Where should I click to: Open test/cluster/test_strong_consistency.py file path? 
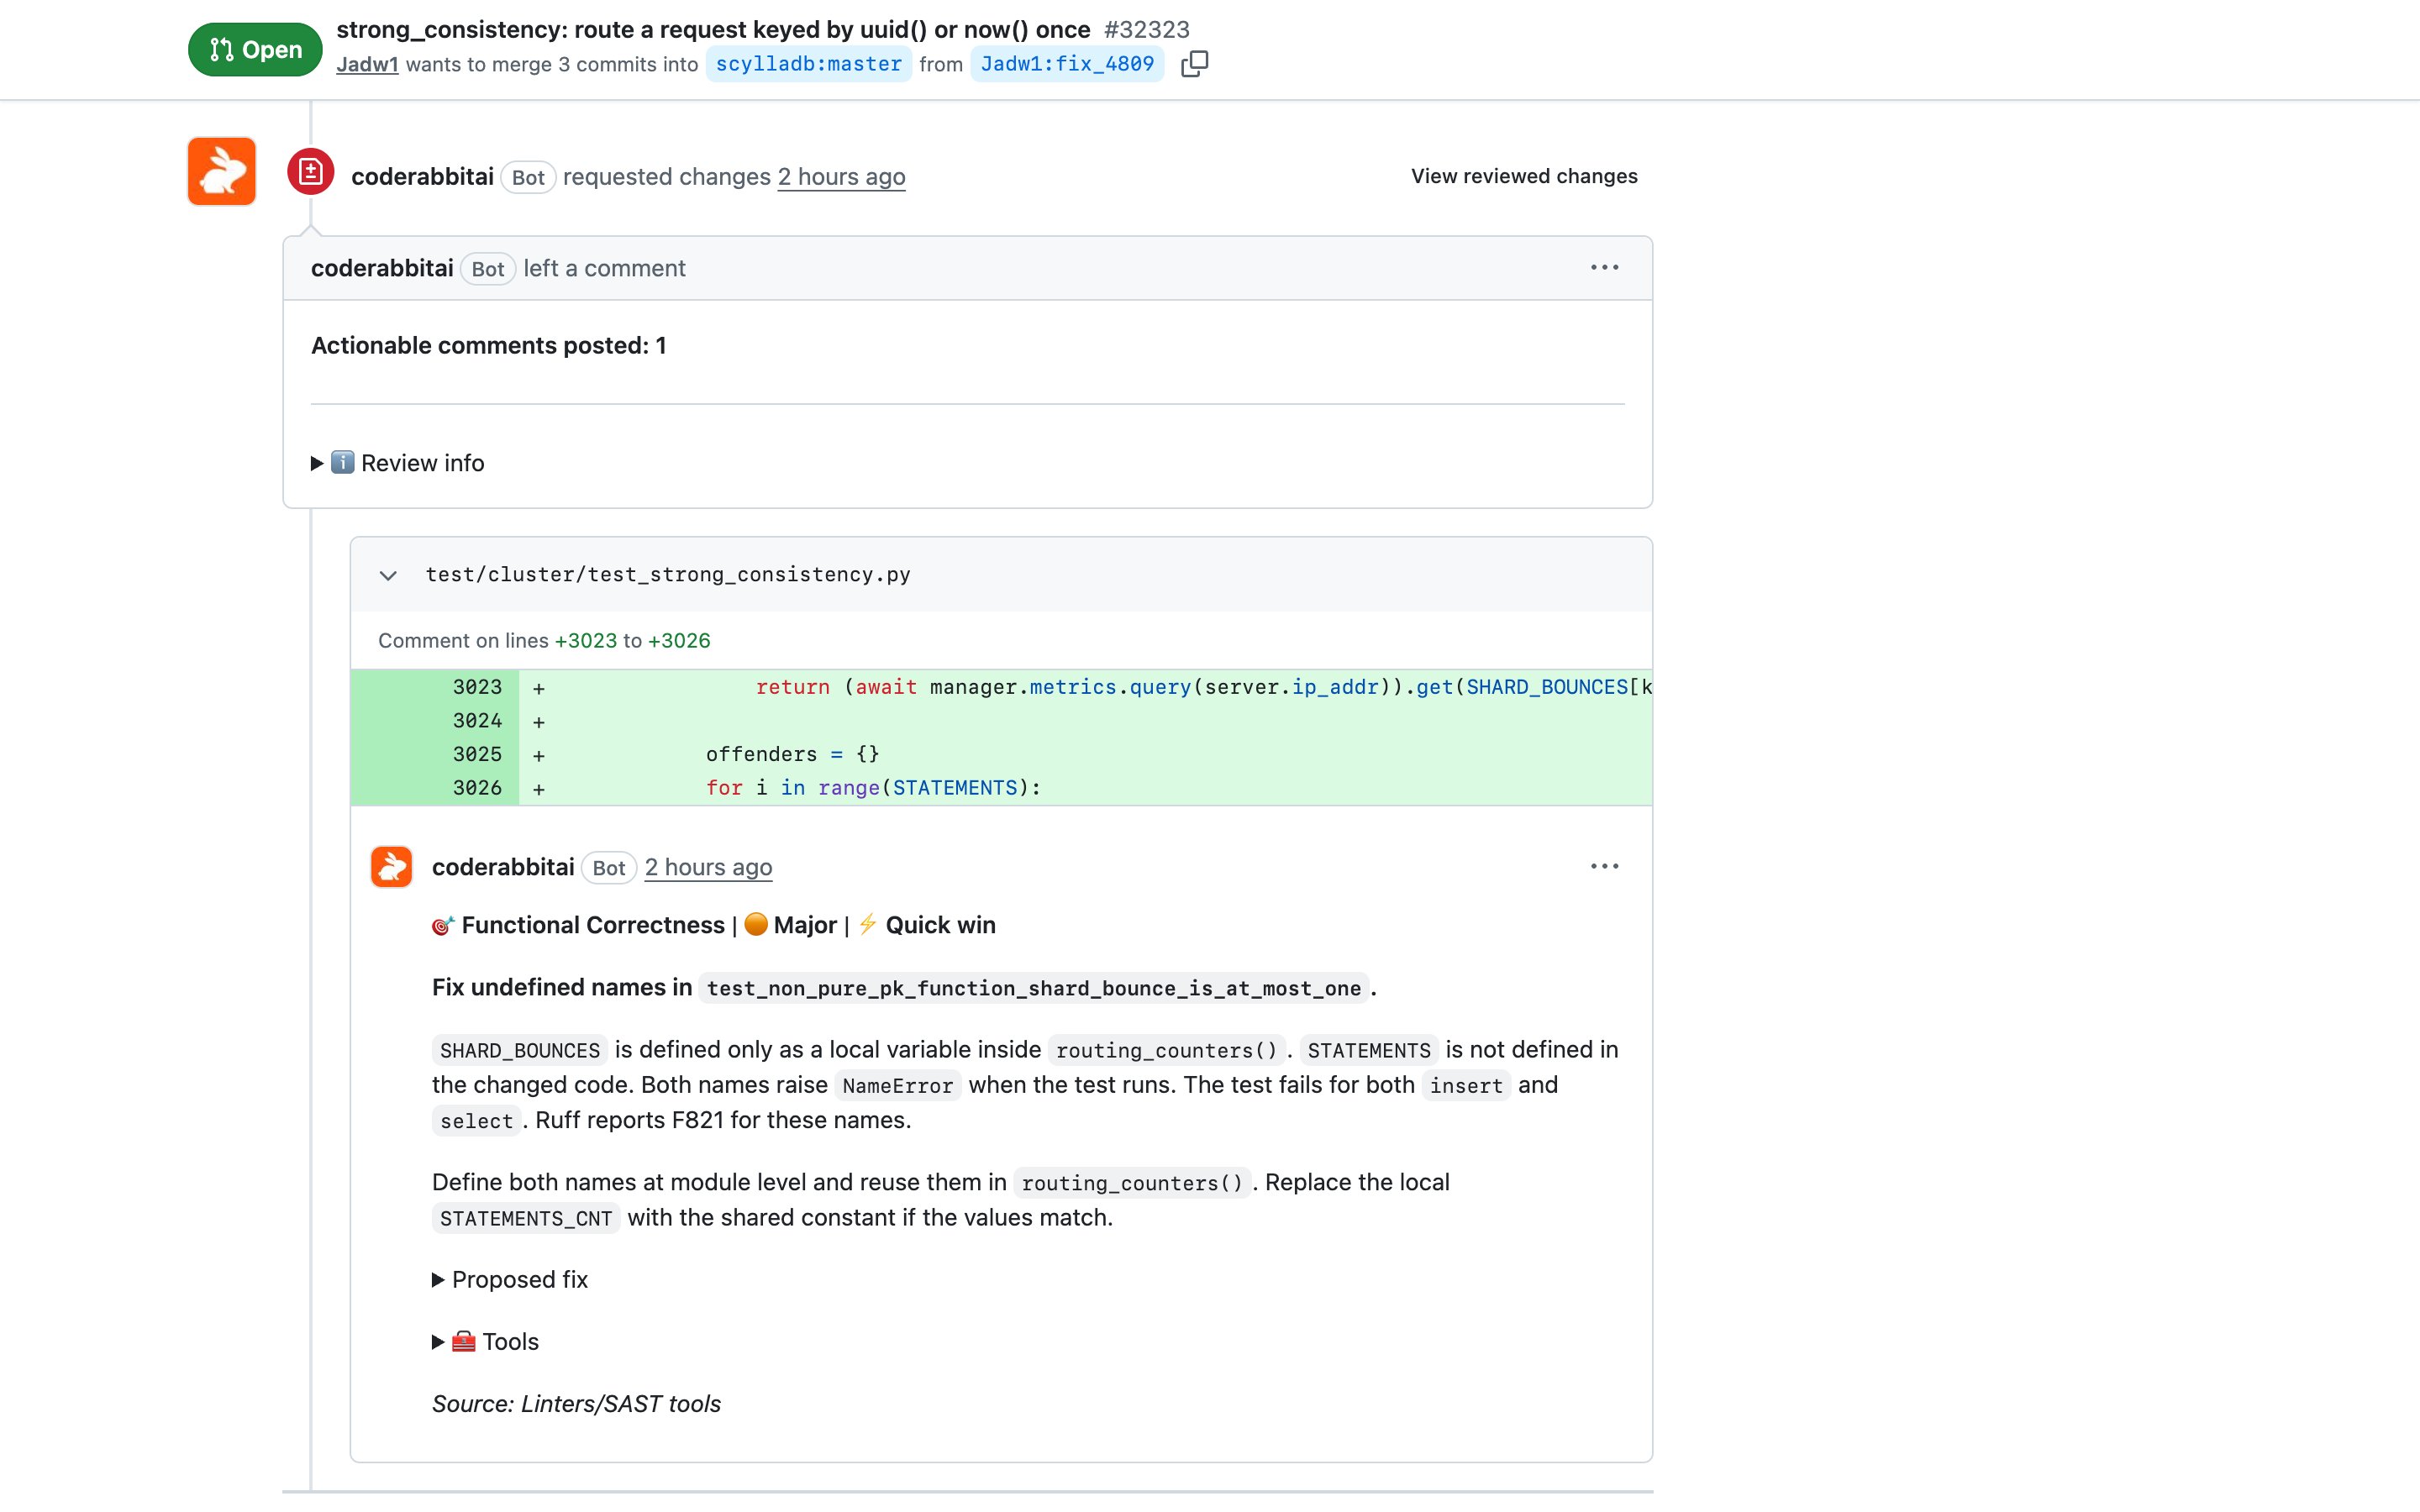pos(668,575)
